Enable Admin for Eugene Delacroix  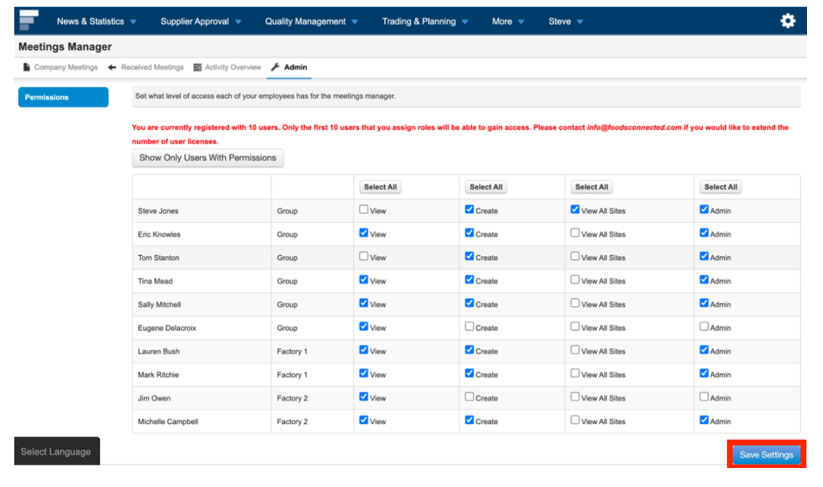pyautogui.click(x=704, y=326)
